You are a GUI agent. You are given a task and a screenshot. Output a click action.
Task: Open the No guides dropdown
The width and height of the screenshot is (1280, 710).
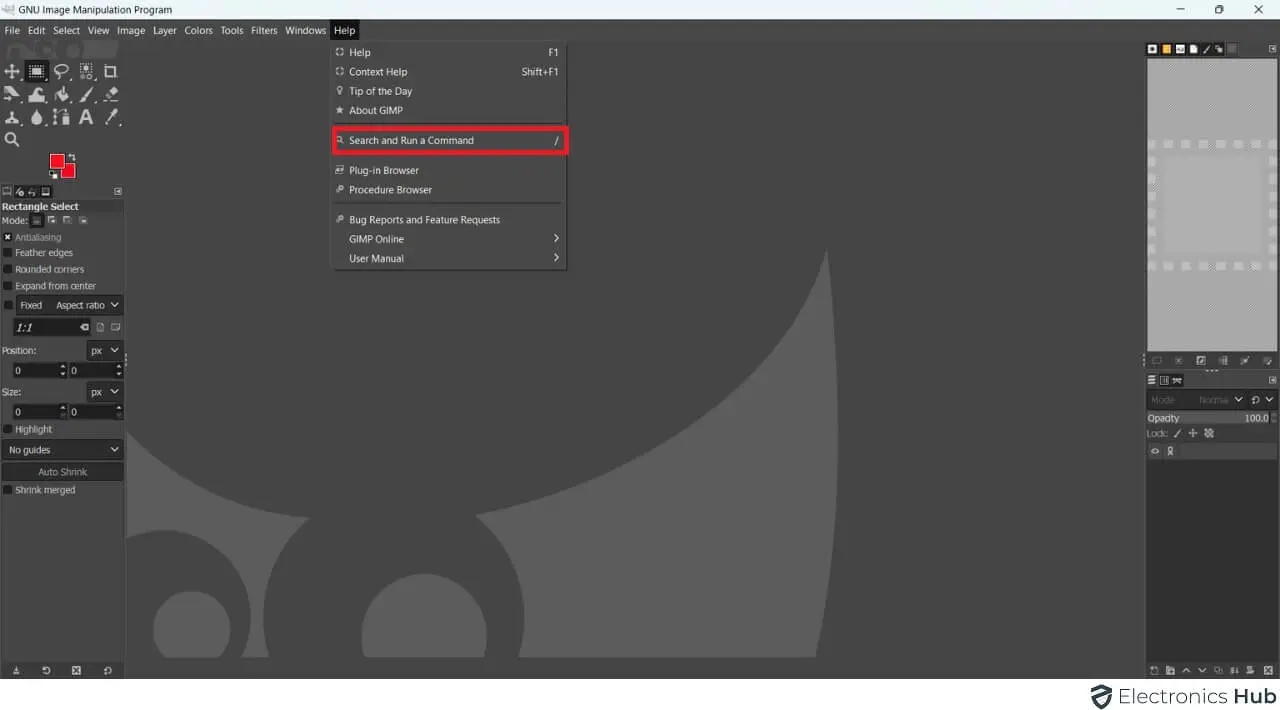[x=62, y=450]
